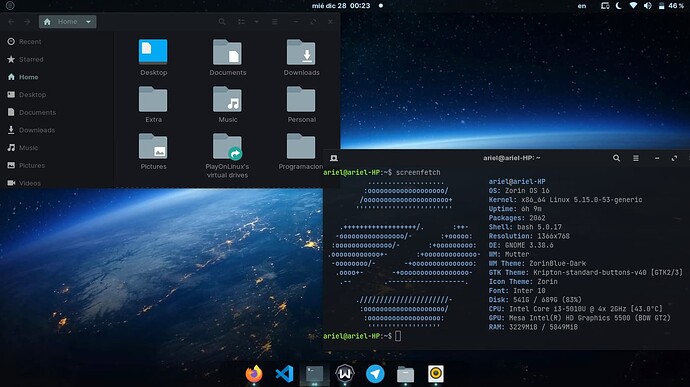
Task: Open the volume control in top bar
Action: click(648, 6)
